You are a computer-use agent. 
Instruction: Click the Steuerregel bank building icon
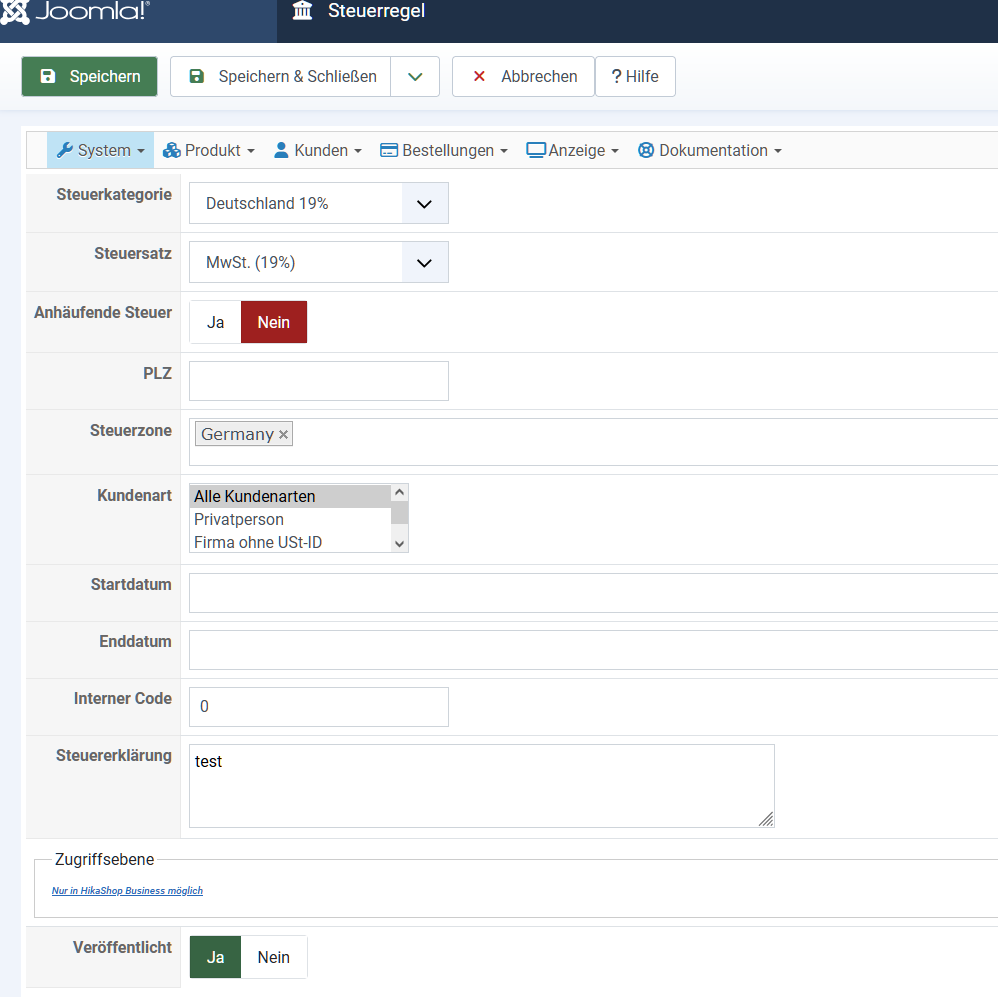302,11
